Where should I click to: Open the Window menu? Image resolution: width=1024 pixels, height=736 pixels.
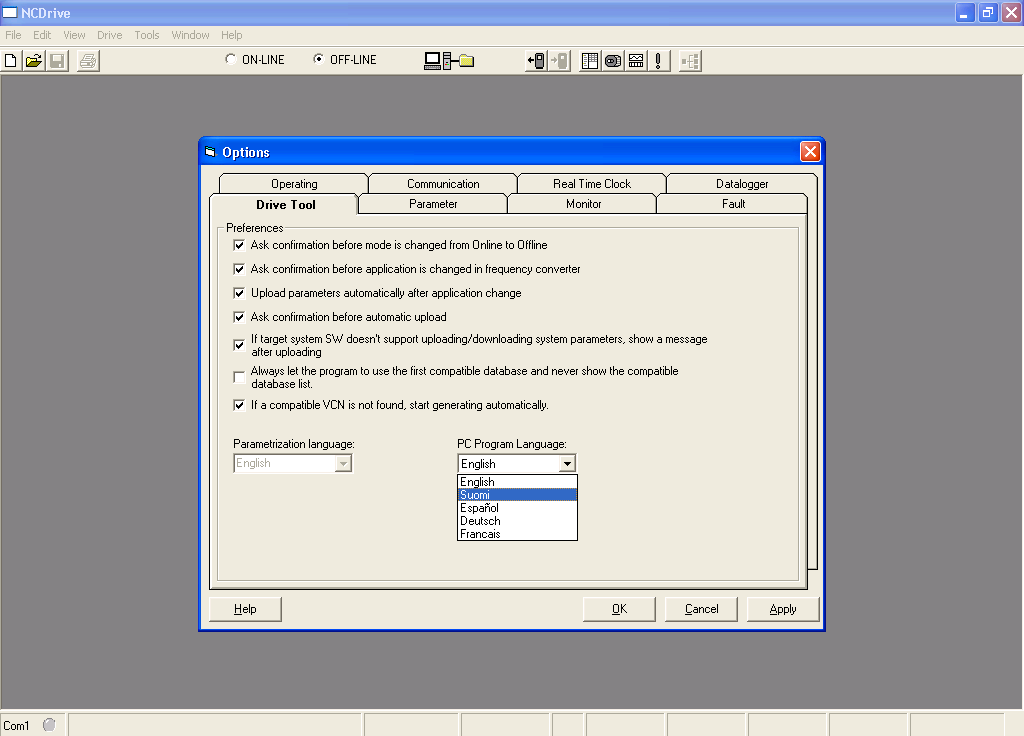(x=190, y=35)
